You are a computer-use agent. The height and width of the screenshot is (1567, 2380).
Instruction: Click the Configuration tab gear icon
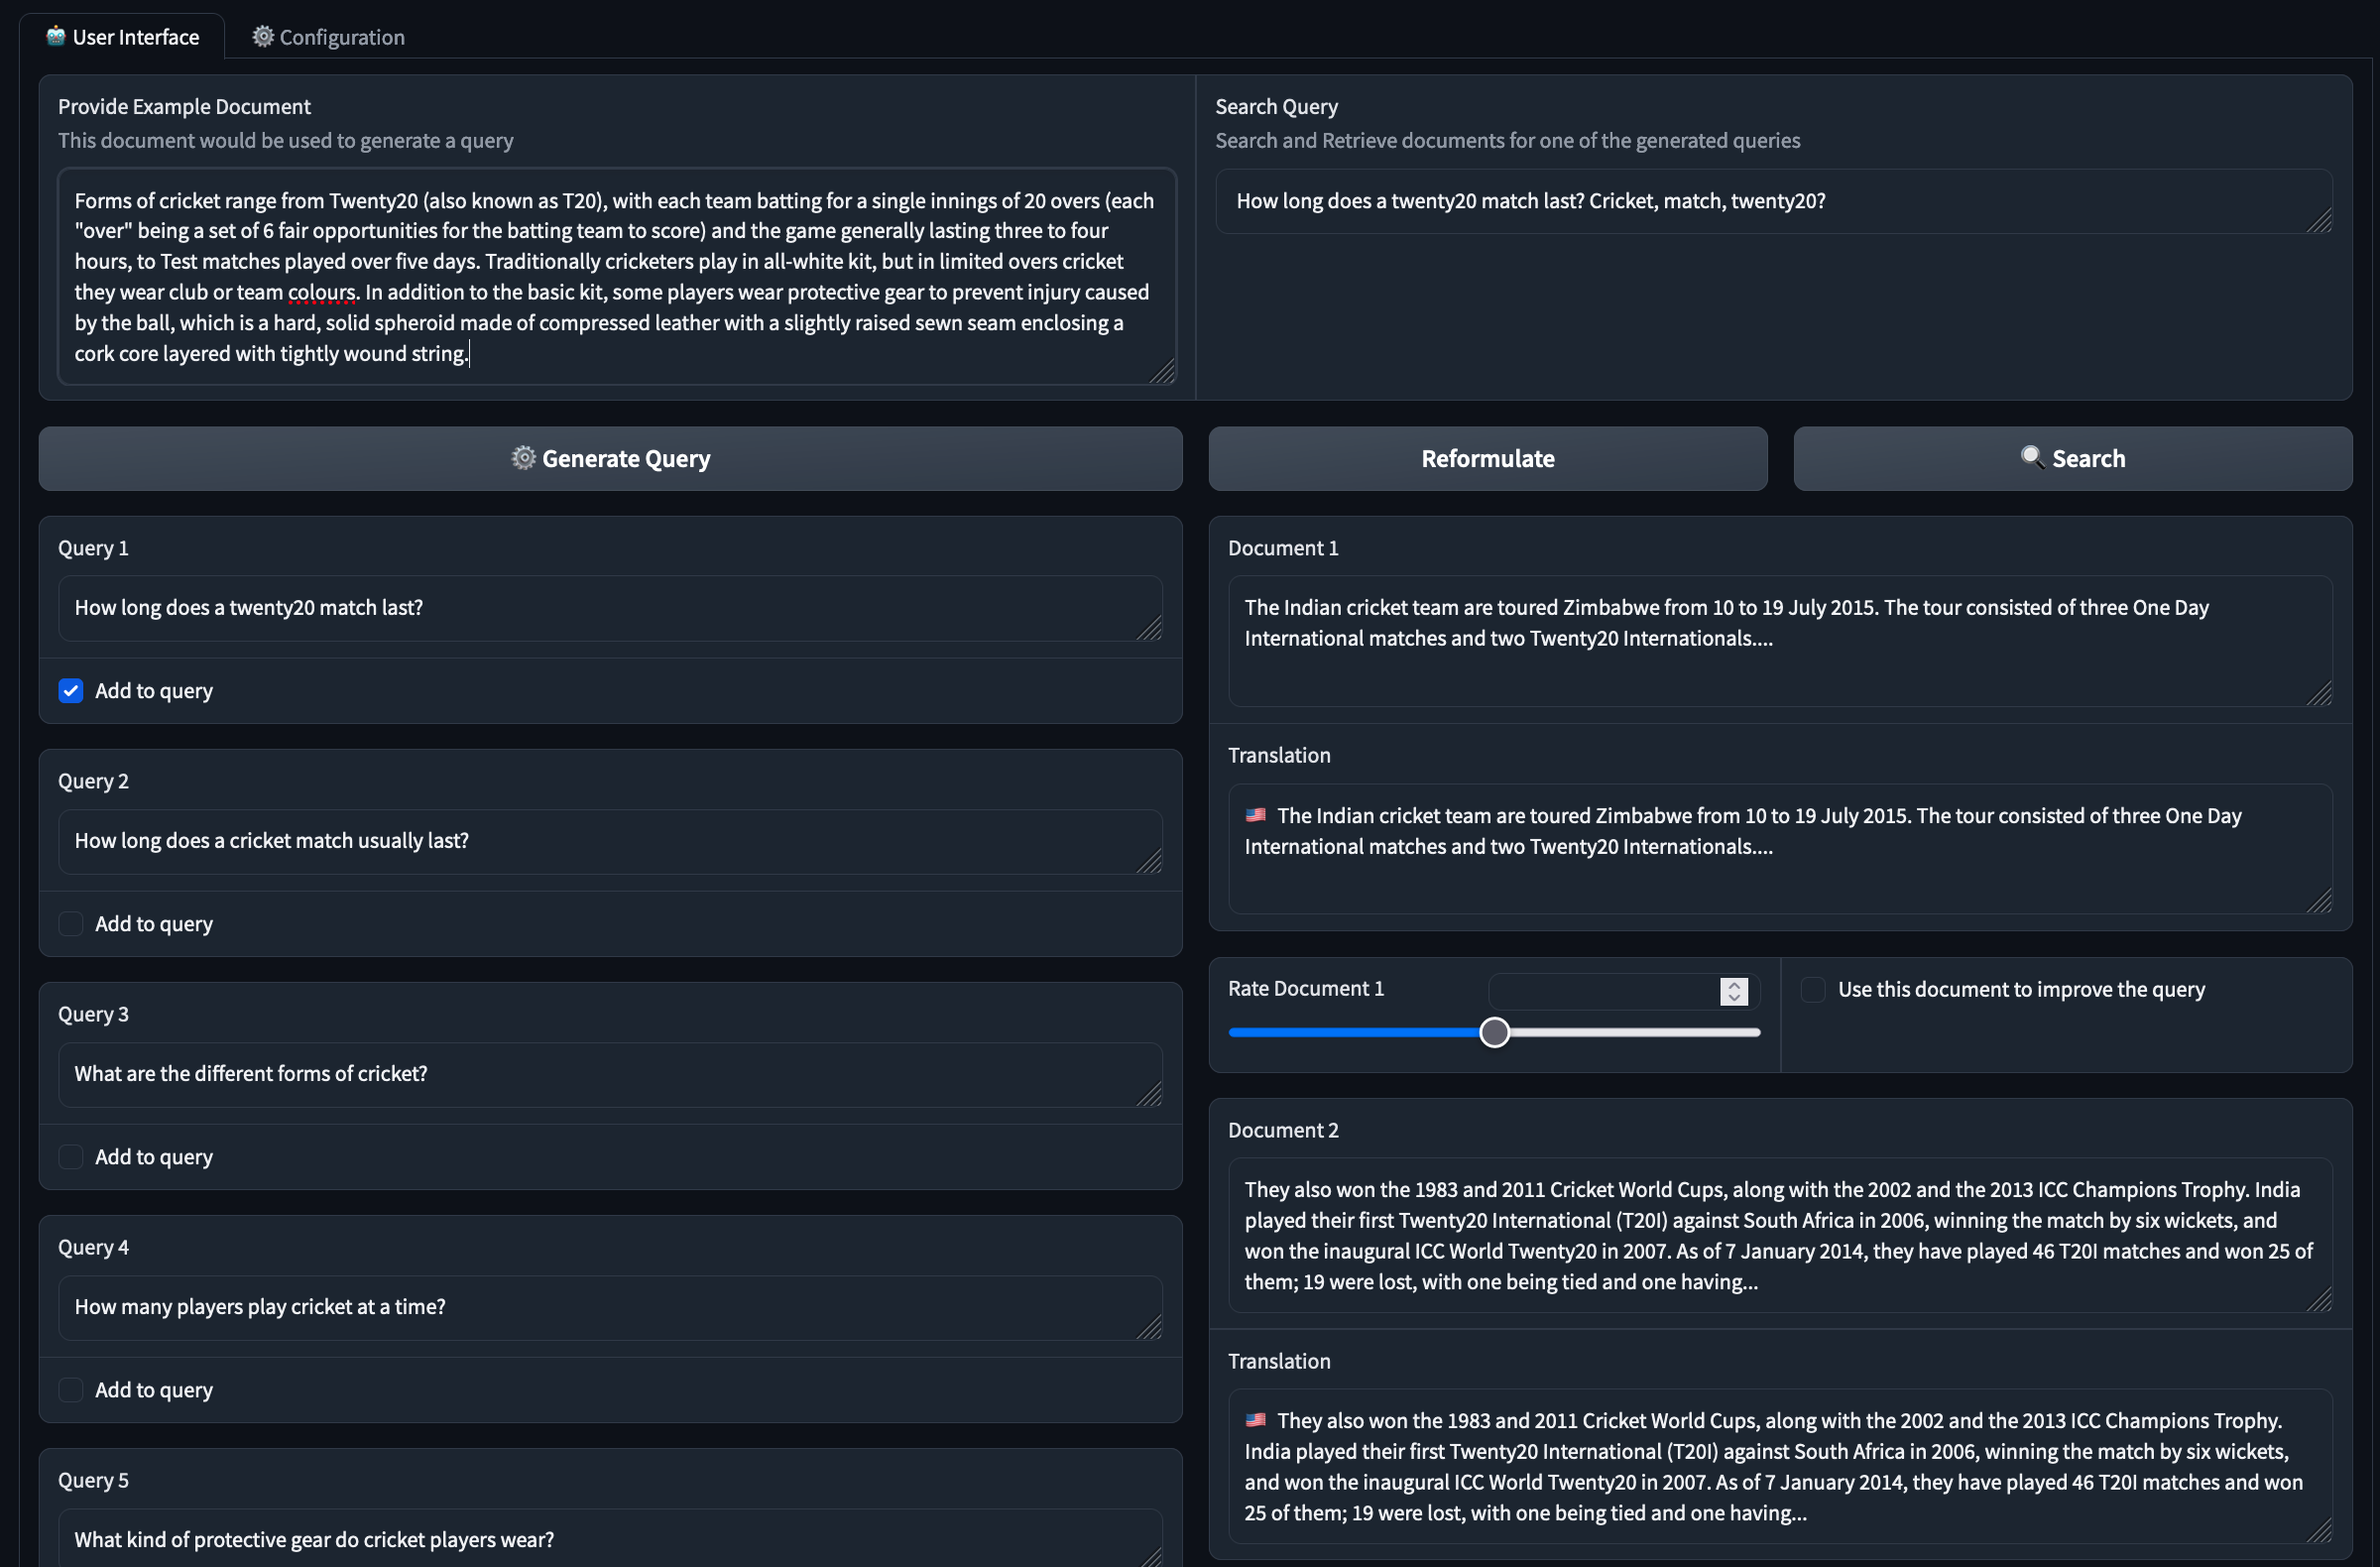coord(262,37)
